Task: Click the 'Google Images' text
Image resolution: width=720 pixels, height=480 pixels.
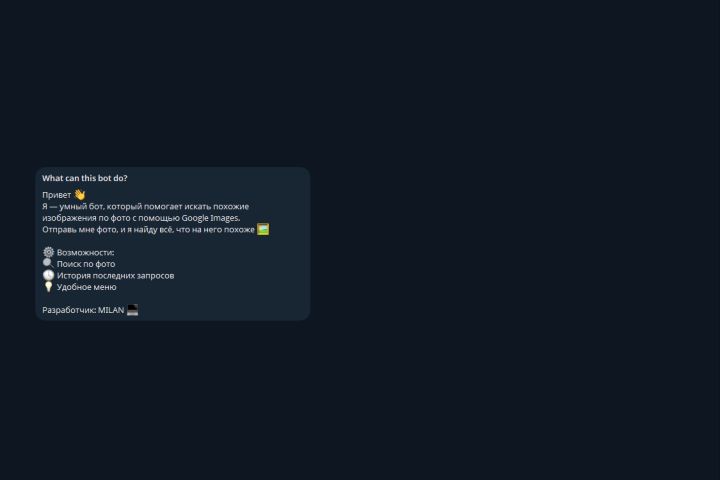Action: point(210,218)
